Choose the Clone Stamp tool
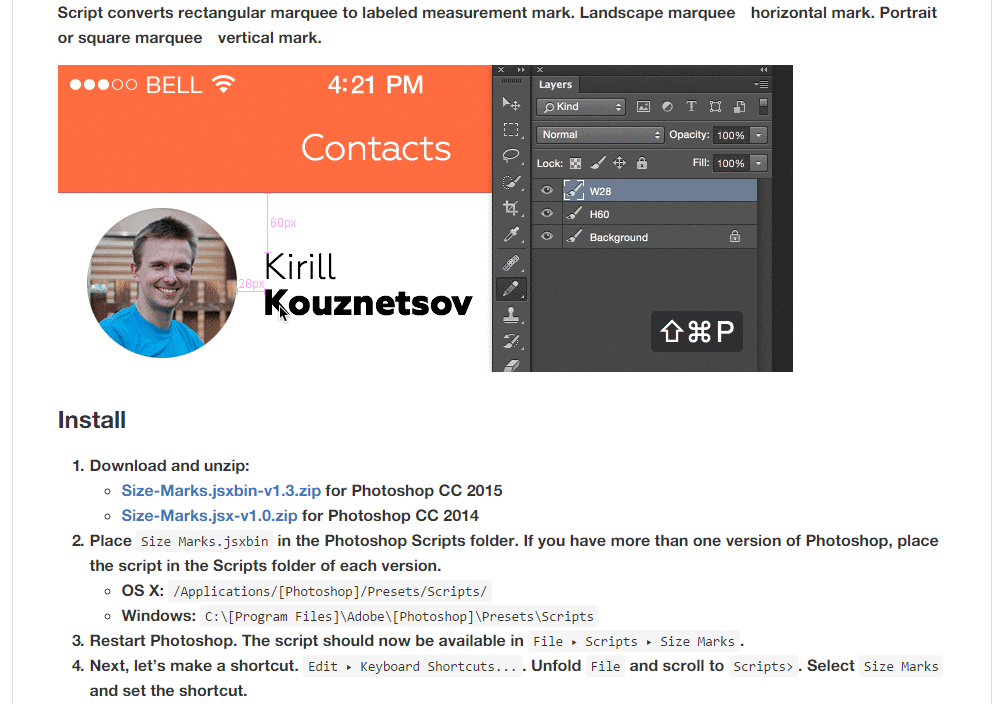This screenshot has height=704, width=1004. coord(511,314)
